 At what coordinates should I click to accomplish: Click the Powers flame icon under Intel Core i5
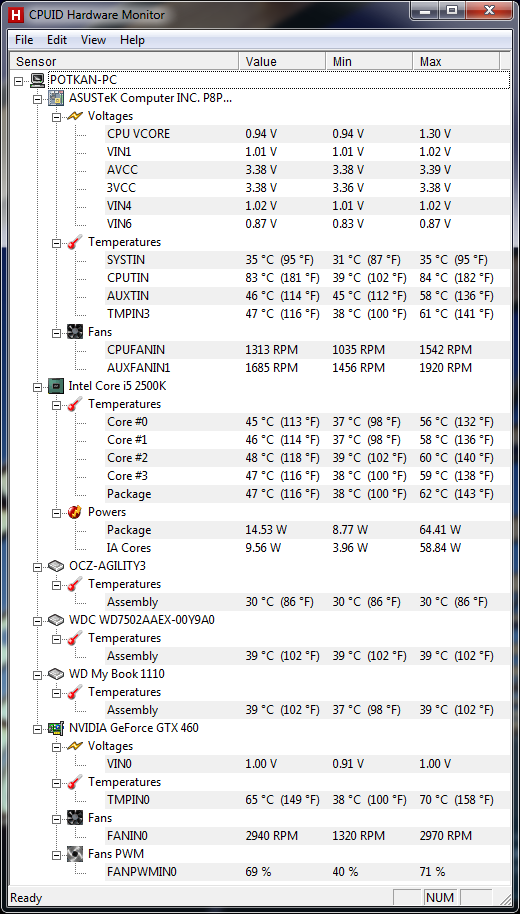point(75,512)
